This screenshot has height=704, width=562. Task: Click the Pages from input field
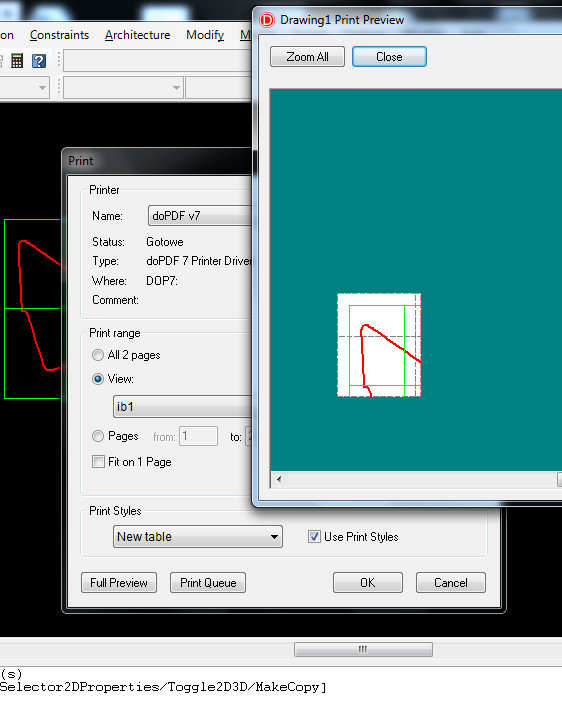[198, 436]
